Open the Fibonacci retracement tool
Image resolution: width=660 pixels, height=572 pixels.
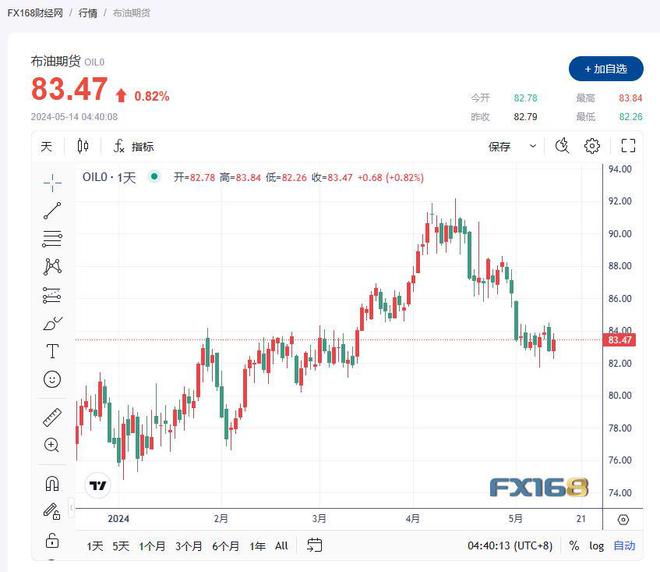(52, 239)
